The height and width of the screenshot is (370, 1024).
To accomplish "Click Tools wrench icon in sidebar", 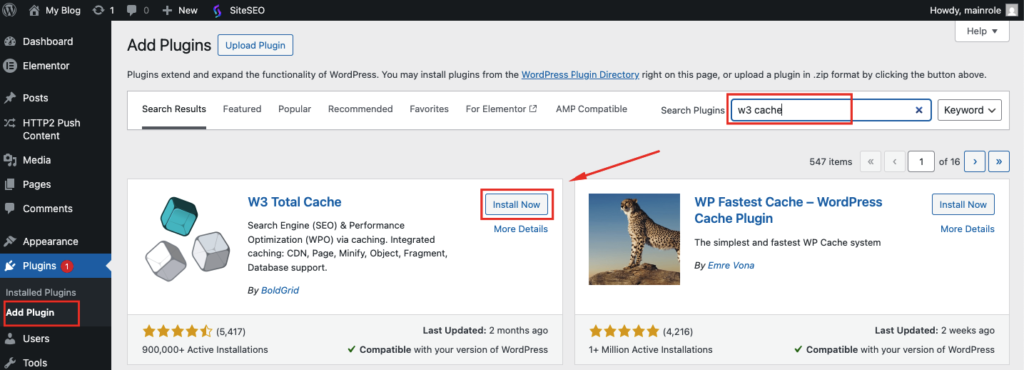I will [x=10, y=363].
